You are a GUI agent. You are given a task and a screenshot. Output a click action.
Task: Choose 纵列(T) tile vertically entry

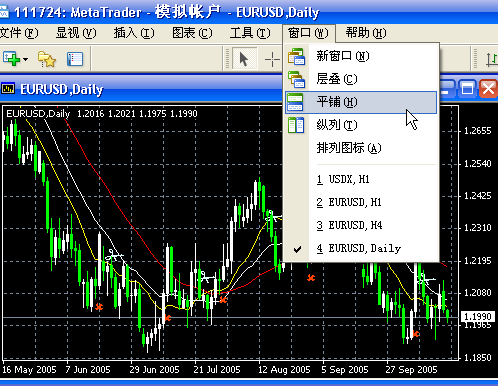[361, 125]
